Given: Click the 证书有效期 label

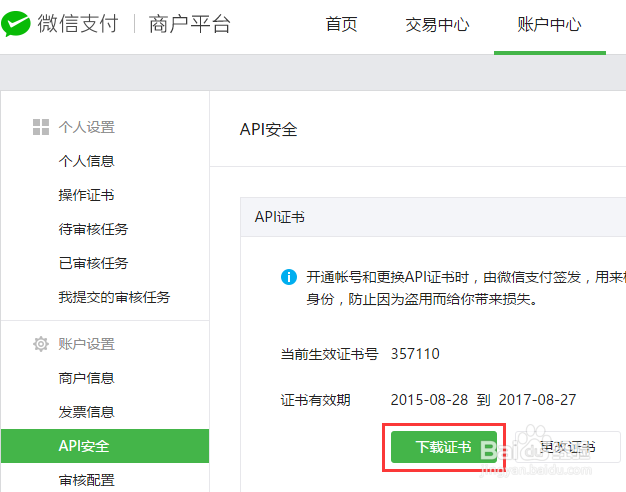Looking at the screenshot, I should [315, 400].
